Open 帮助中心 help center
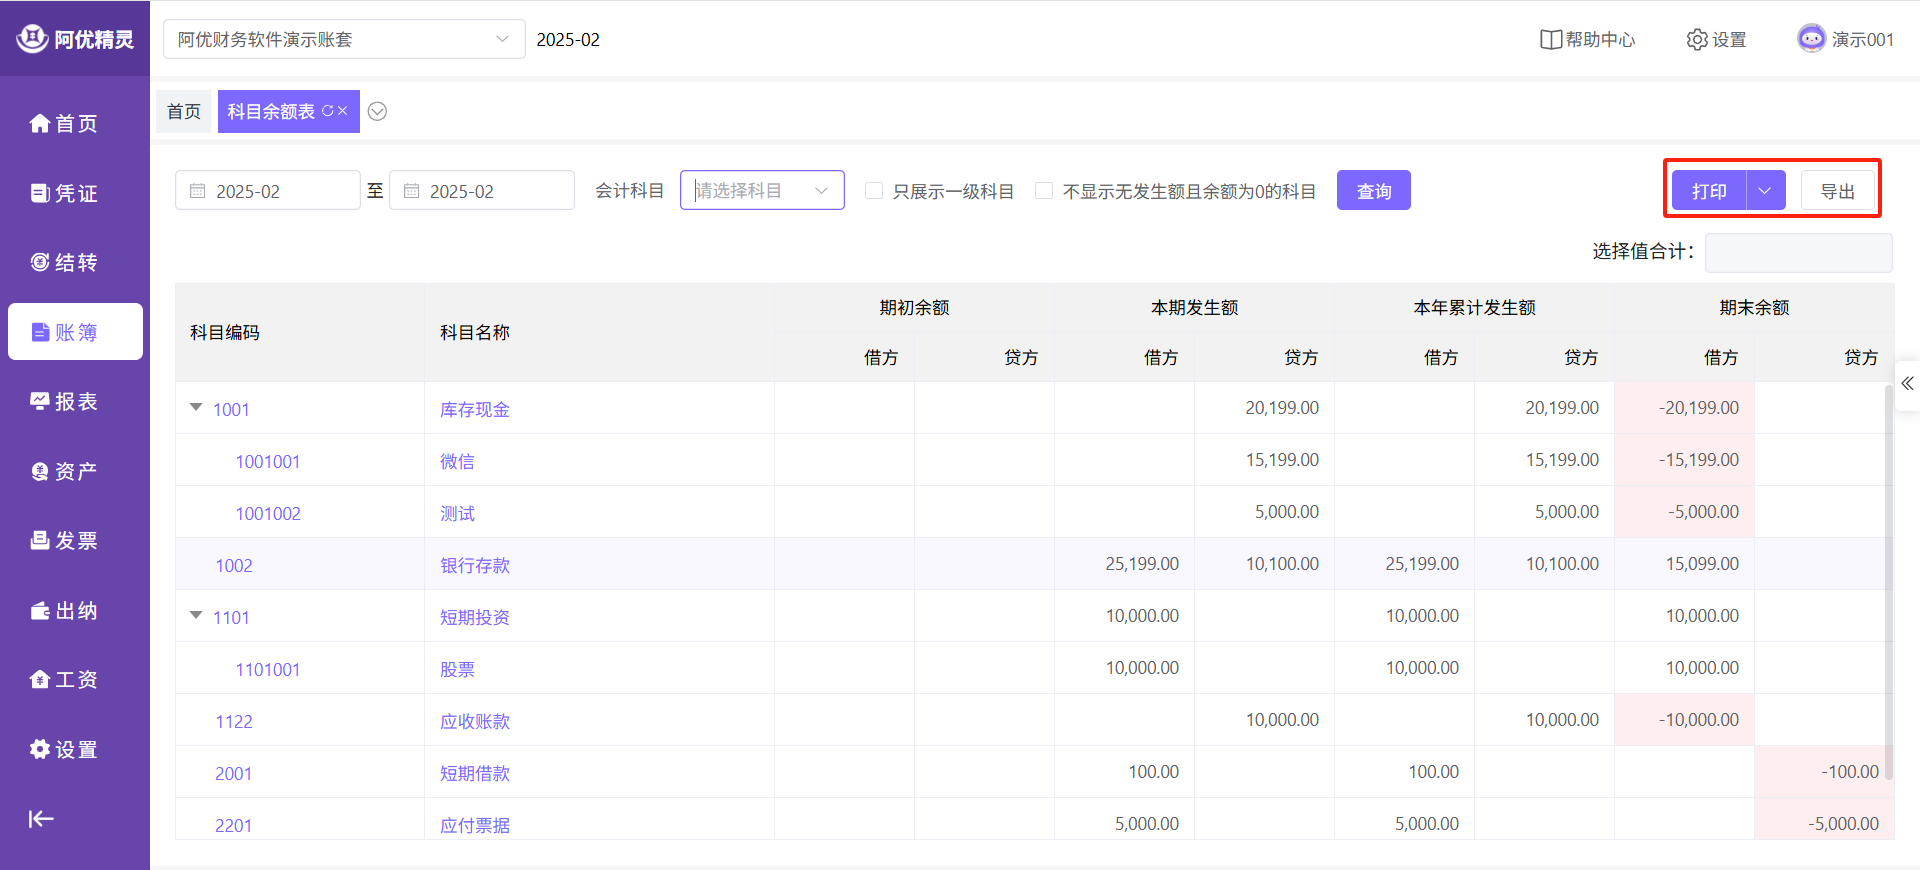Viewport: 1920px width, 870px height. tap(1587, 39)
